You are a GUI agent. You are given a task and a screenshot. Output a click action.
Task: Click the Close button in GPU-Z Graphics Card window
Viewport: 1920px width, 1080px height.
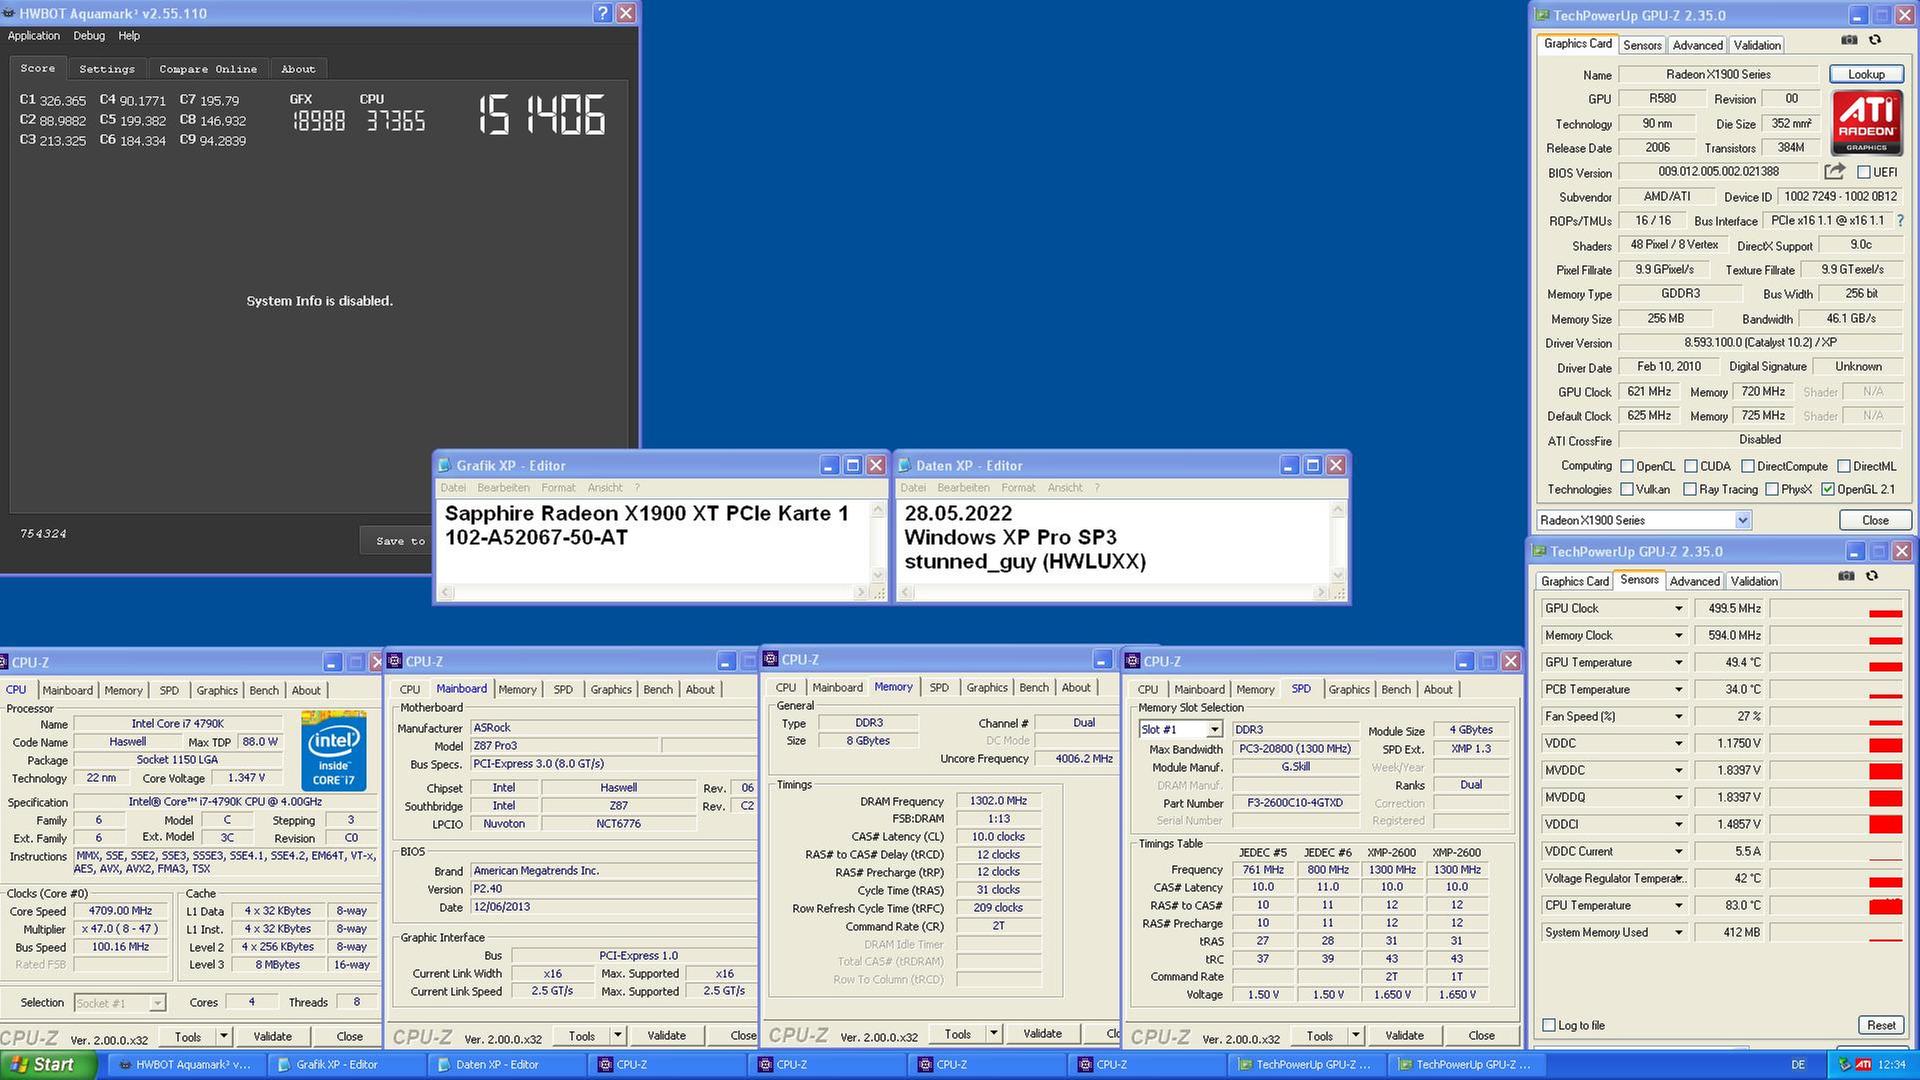(x=1875, y=520)
